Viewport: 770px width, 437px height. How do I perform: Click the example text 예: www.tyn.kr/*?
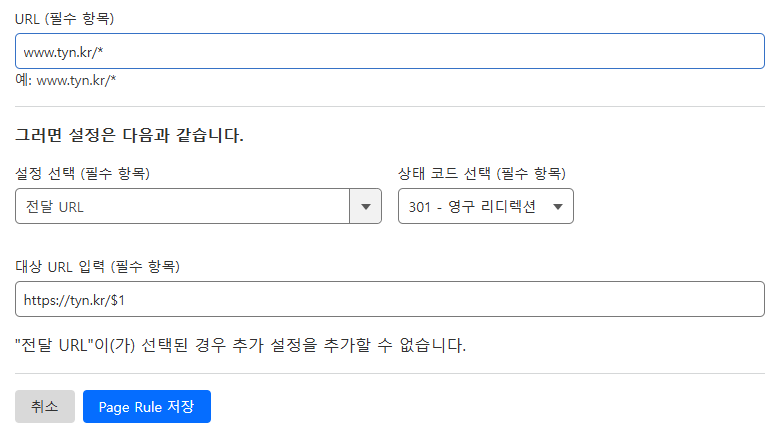[66, 80]
